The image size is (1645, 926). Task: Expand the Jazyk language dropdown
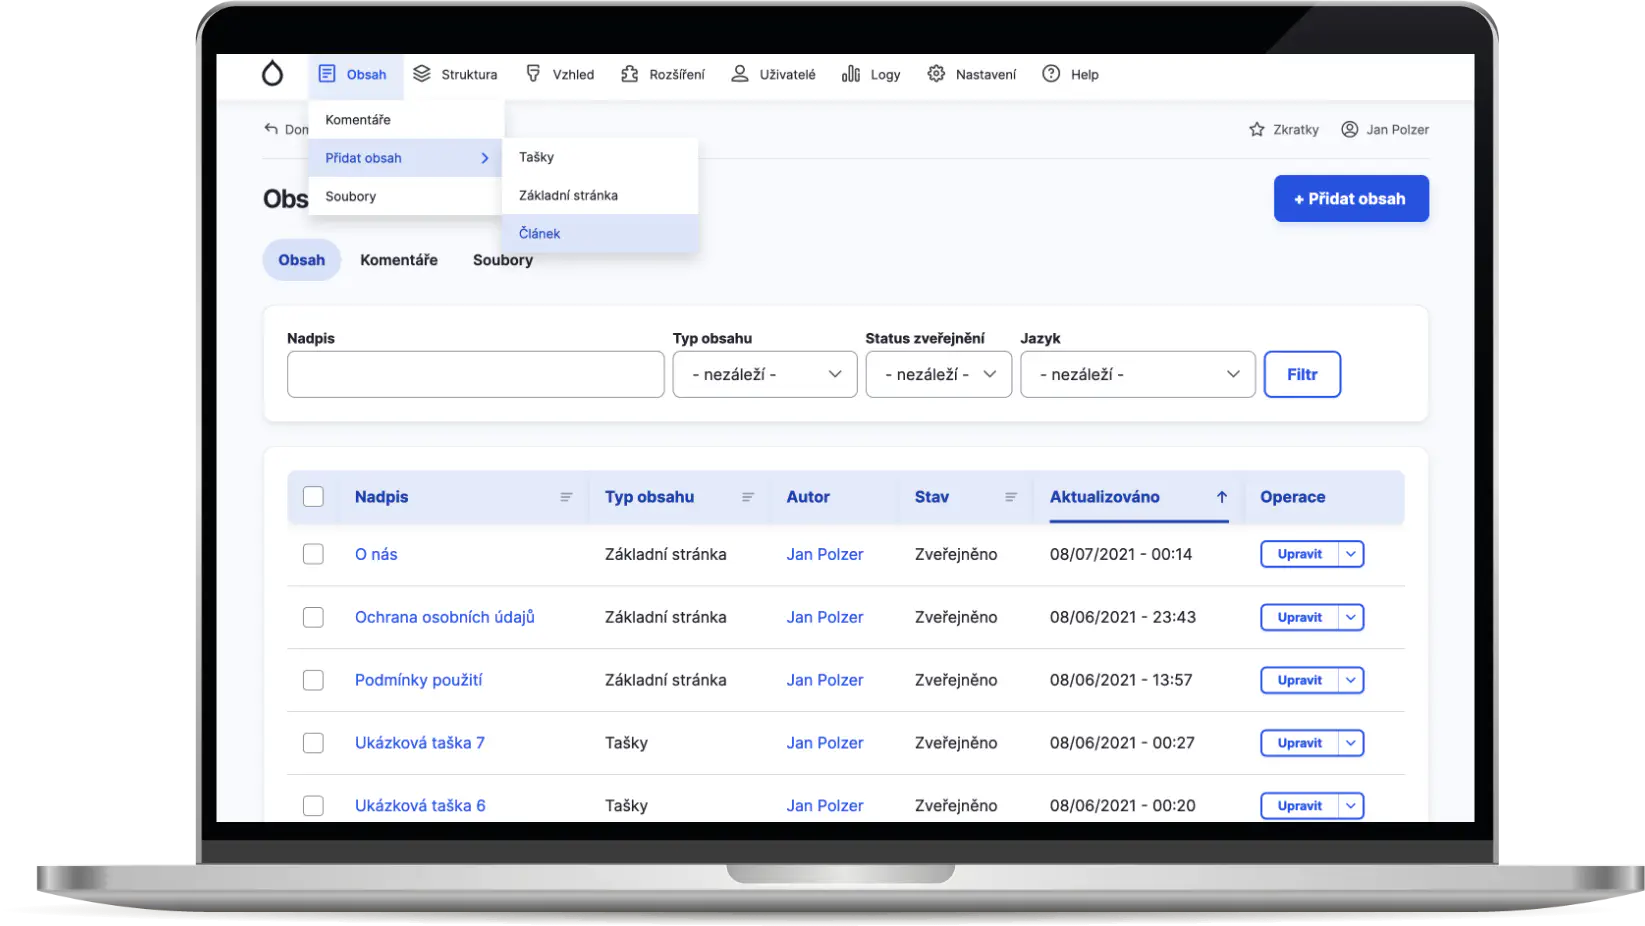click(x=1137, y=374)
